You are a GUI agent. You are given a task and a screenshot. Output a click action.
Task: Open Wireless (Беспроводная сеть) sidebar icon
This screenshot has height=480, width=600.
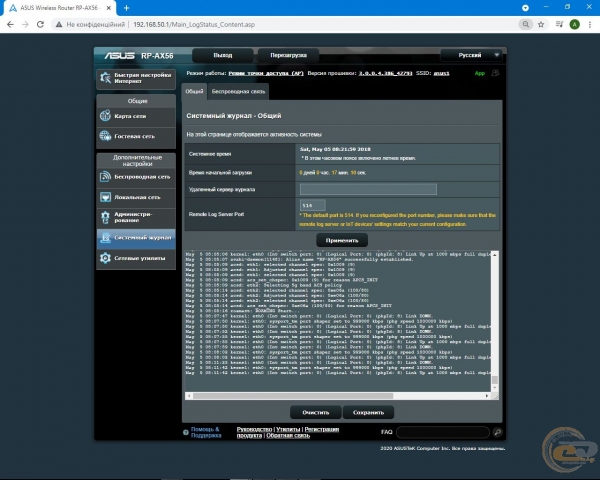(x=105, y=176)
